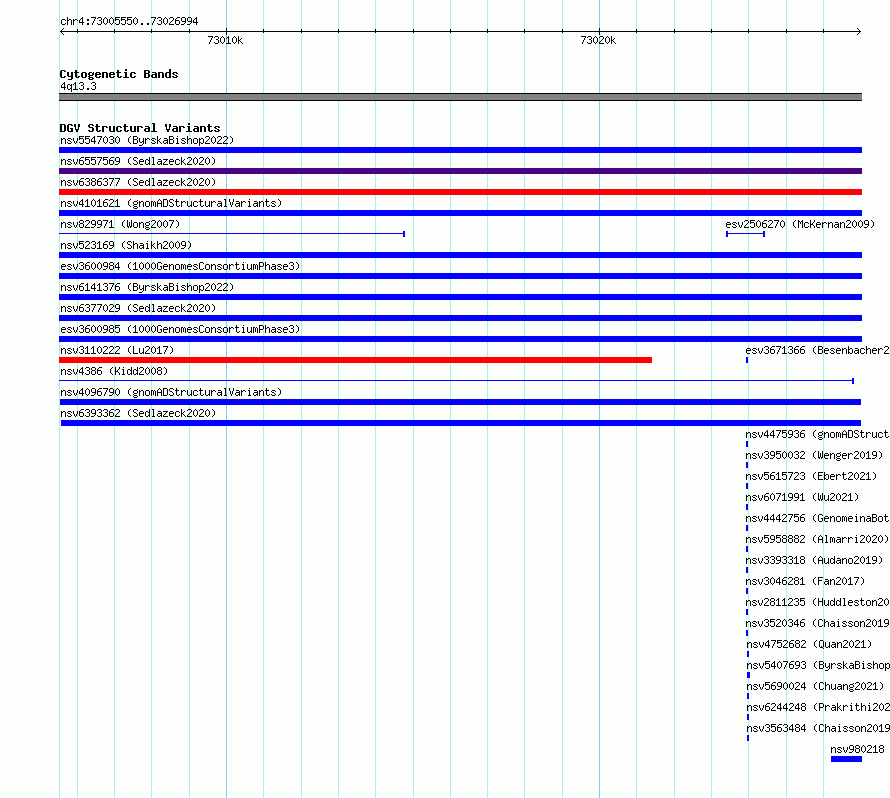Select nsv3563484 (Chaisson2019) label
Viewport: 890px width, 798px height.
pos(818,728)
